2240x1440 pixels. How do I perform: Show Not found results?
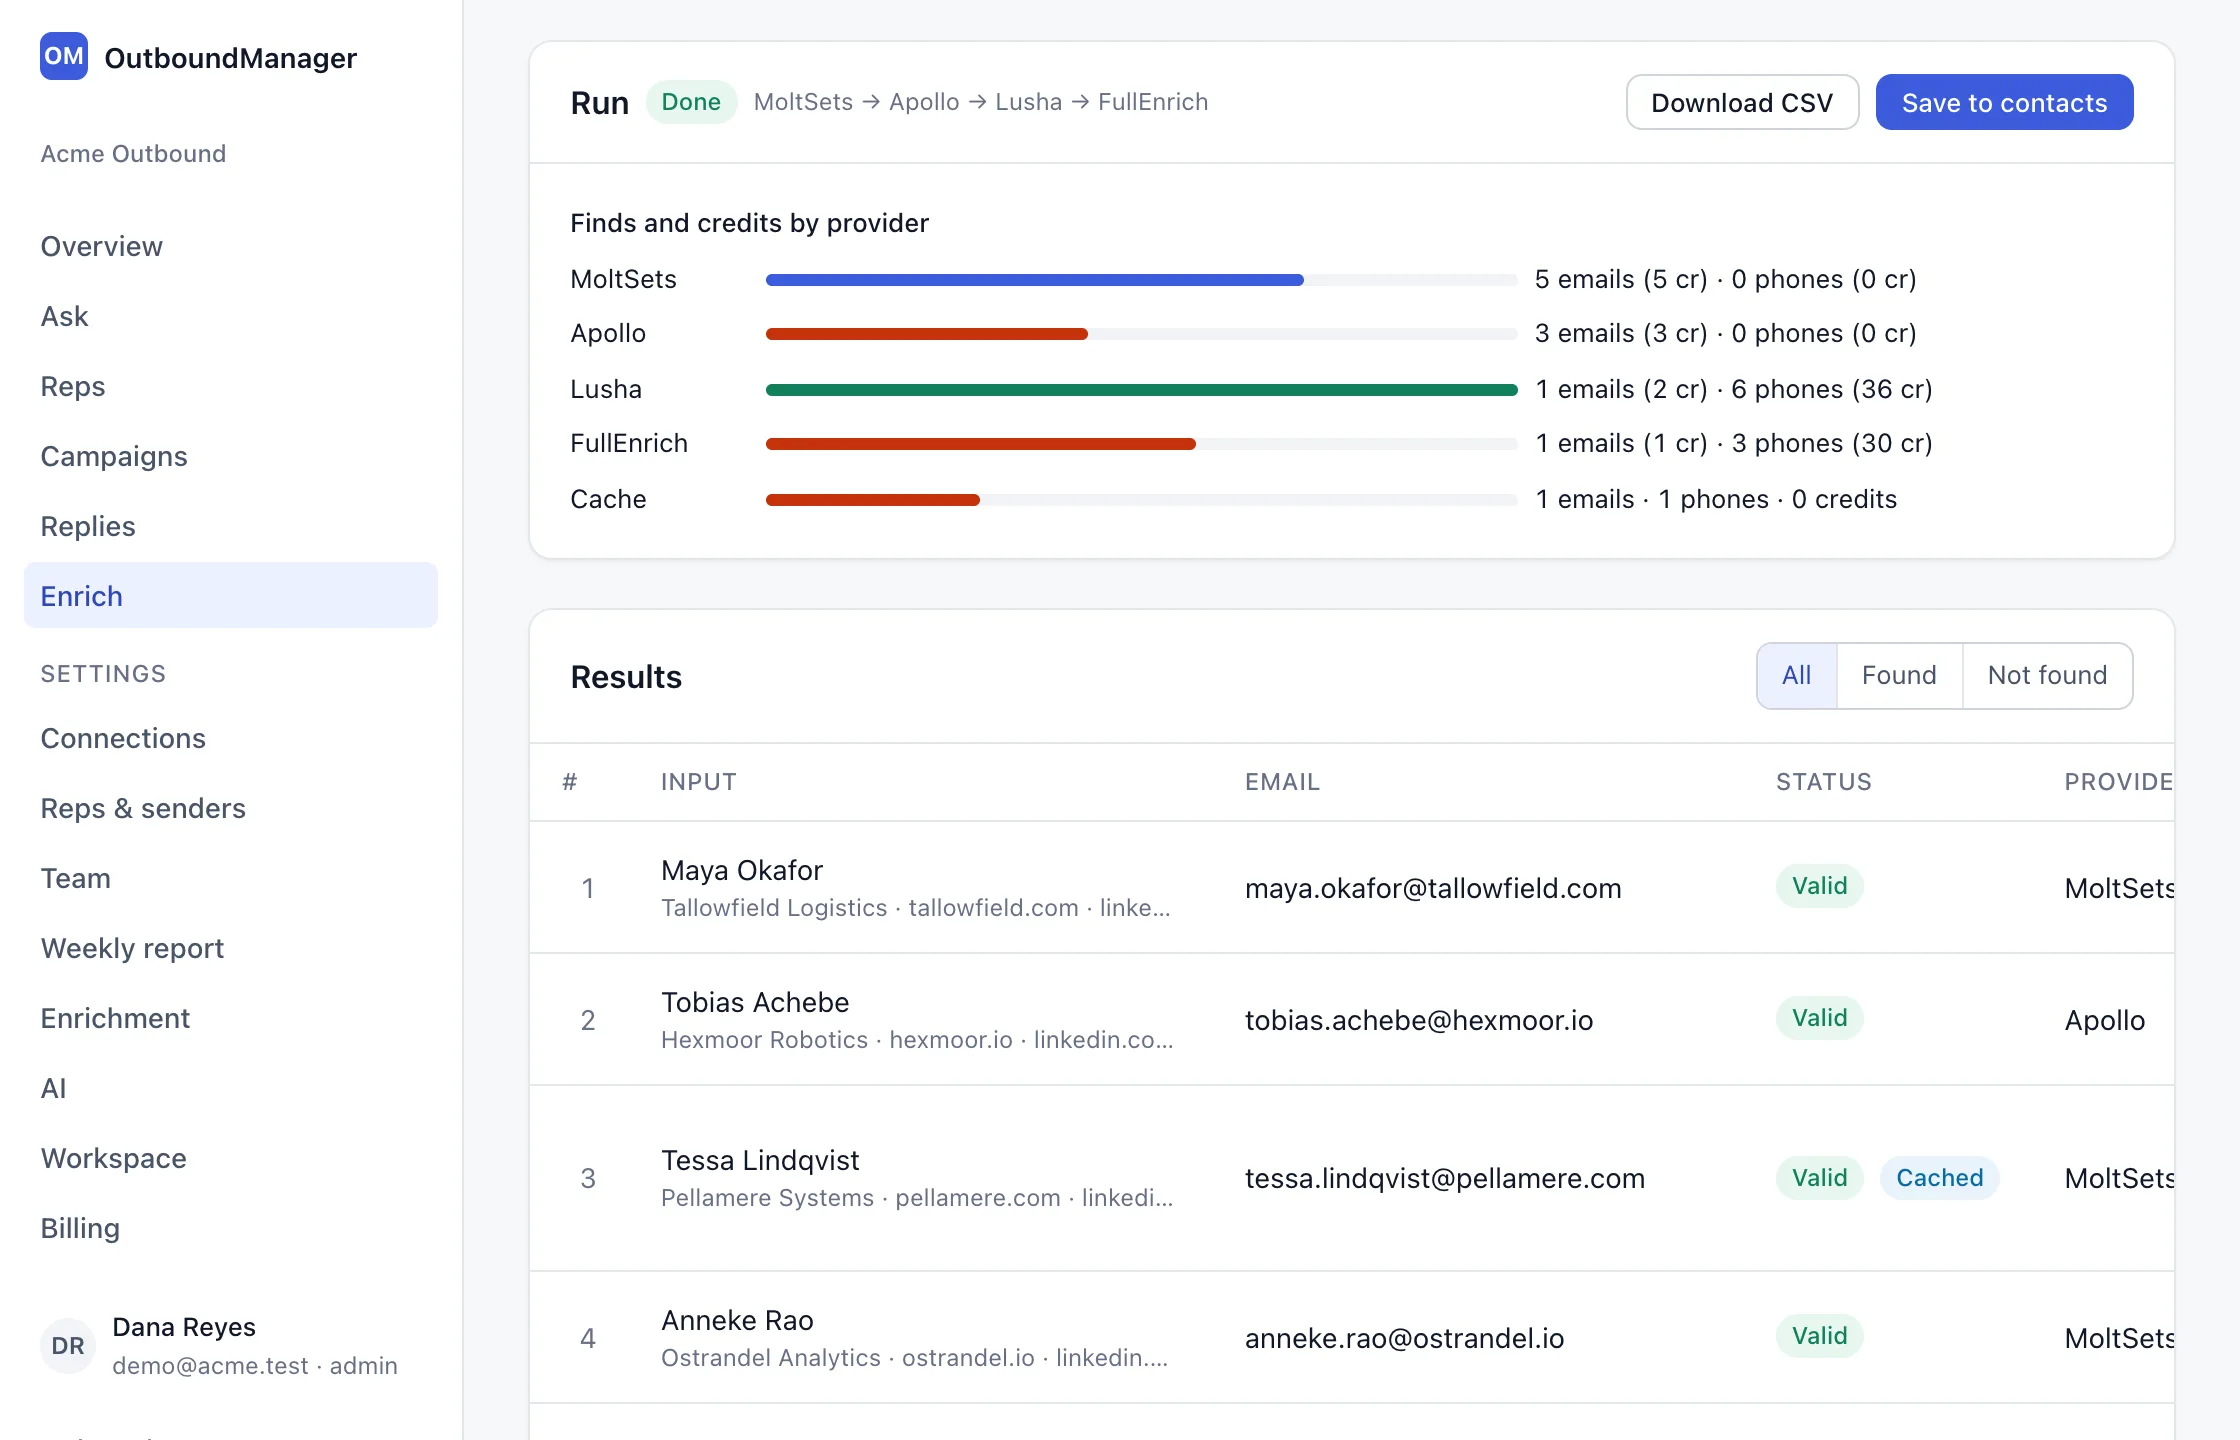[2047, 676]
